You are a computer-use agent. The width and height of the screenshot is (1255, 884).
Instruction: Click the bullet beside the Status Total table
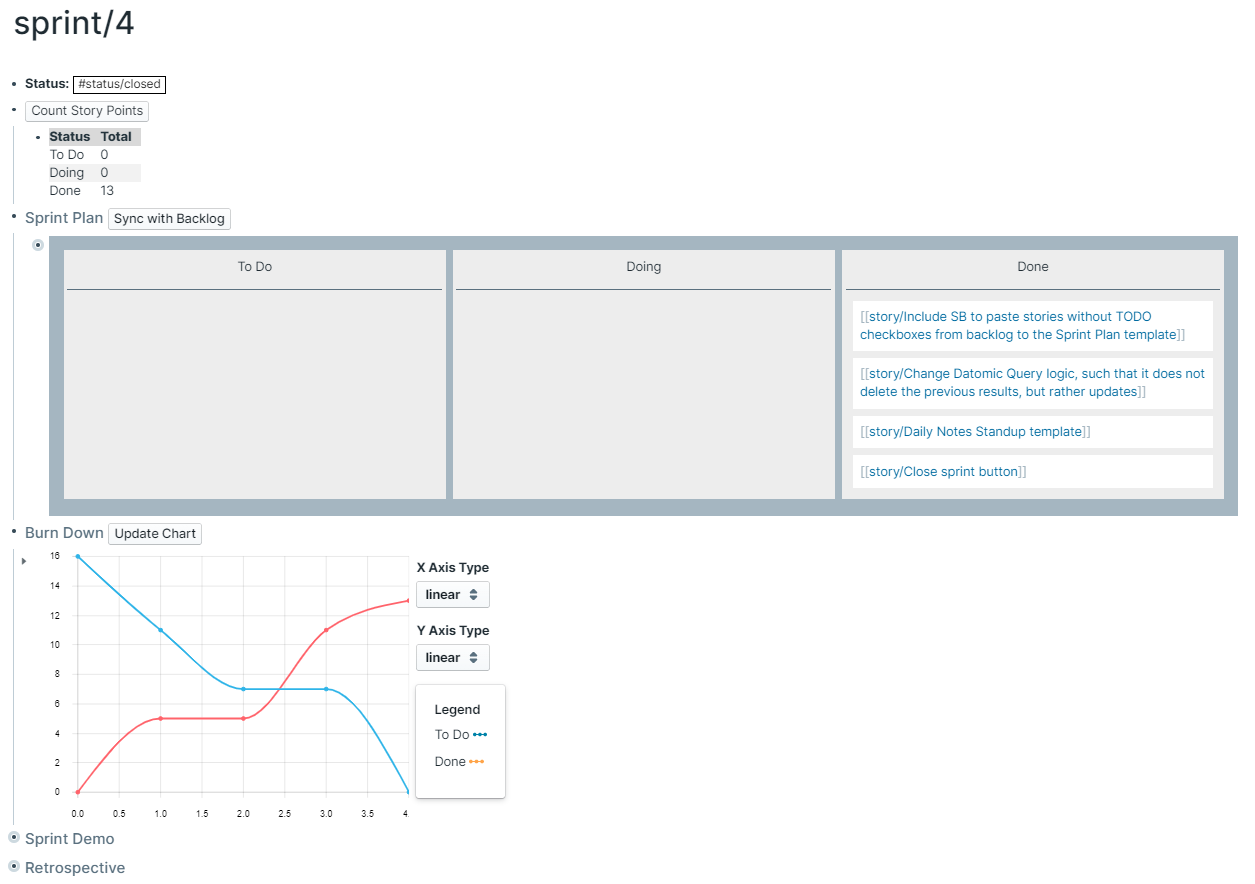point(37,137)
